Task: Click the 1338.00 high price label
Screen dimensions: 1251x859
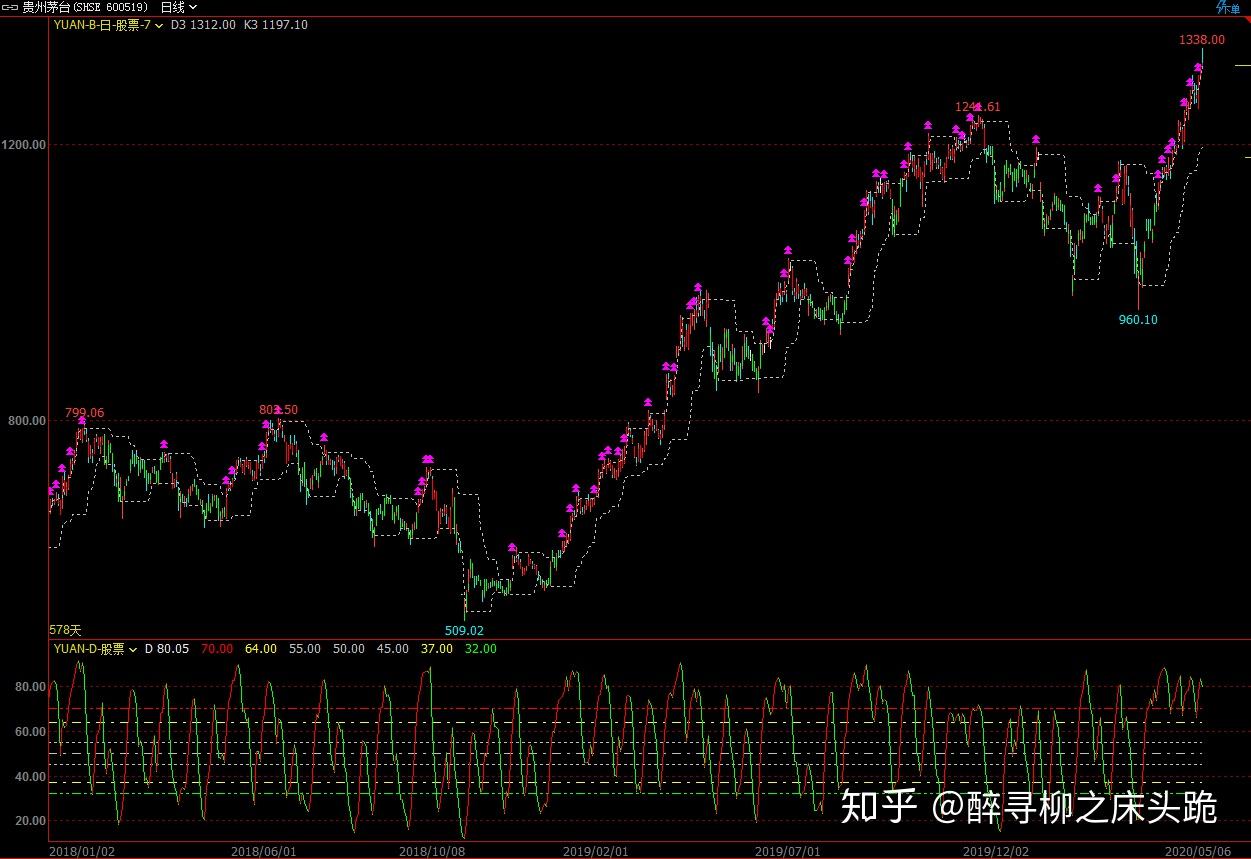Action: pos(1201,40)
